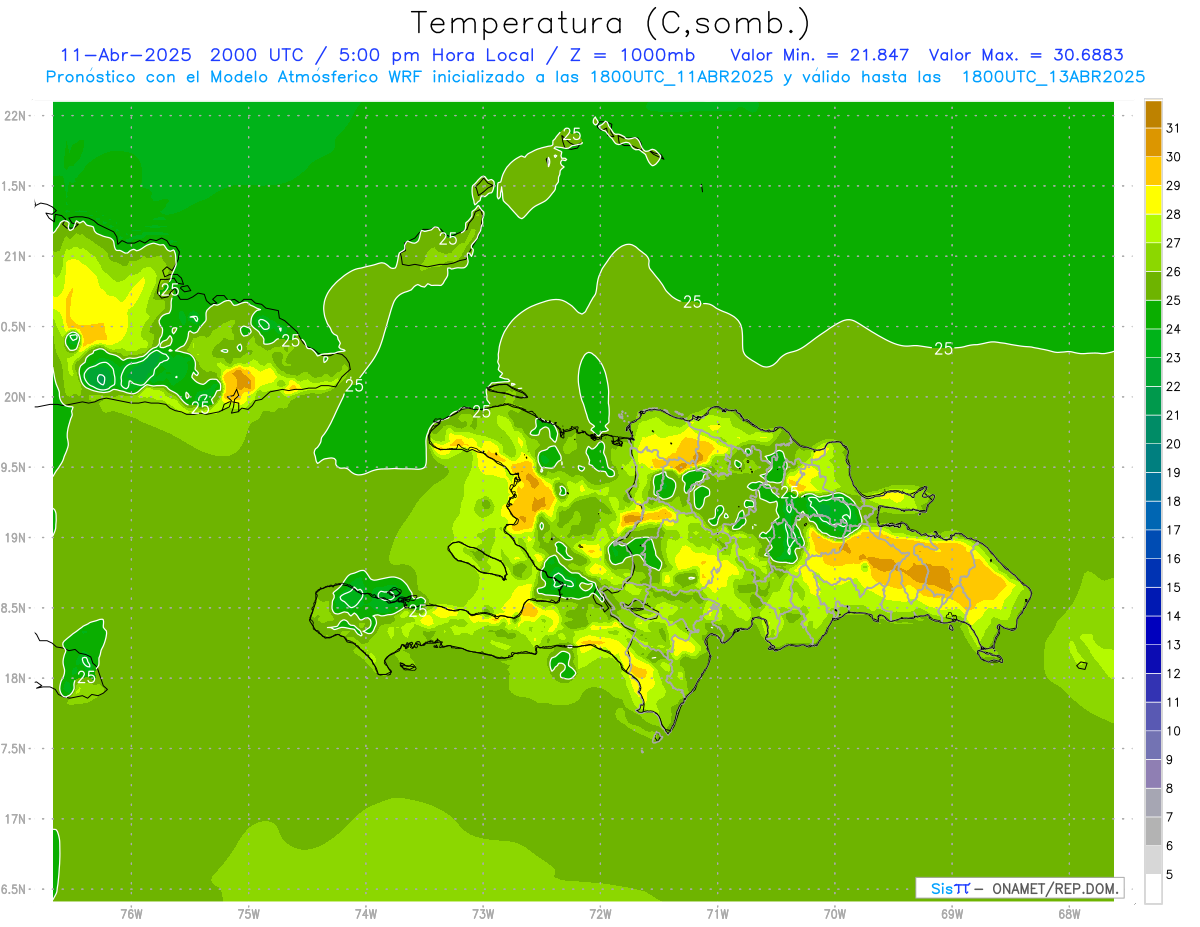The width and height of the screenshot is (1200, 927).
Task: Click Valor Min. = 21.847 text
Action: 820,55
